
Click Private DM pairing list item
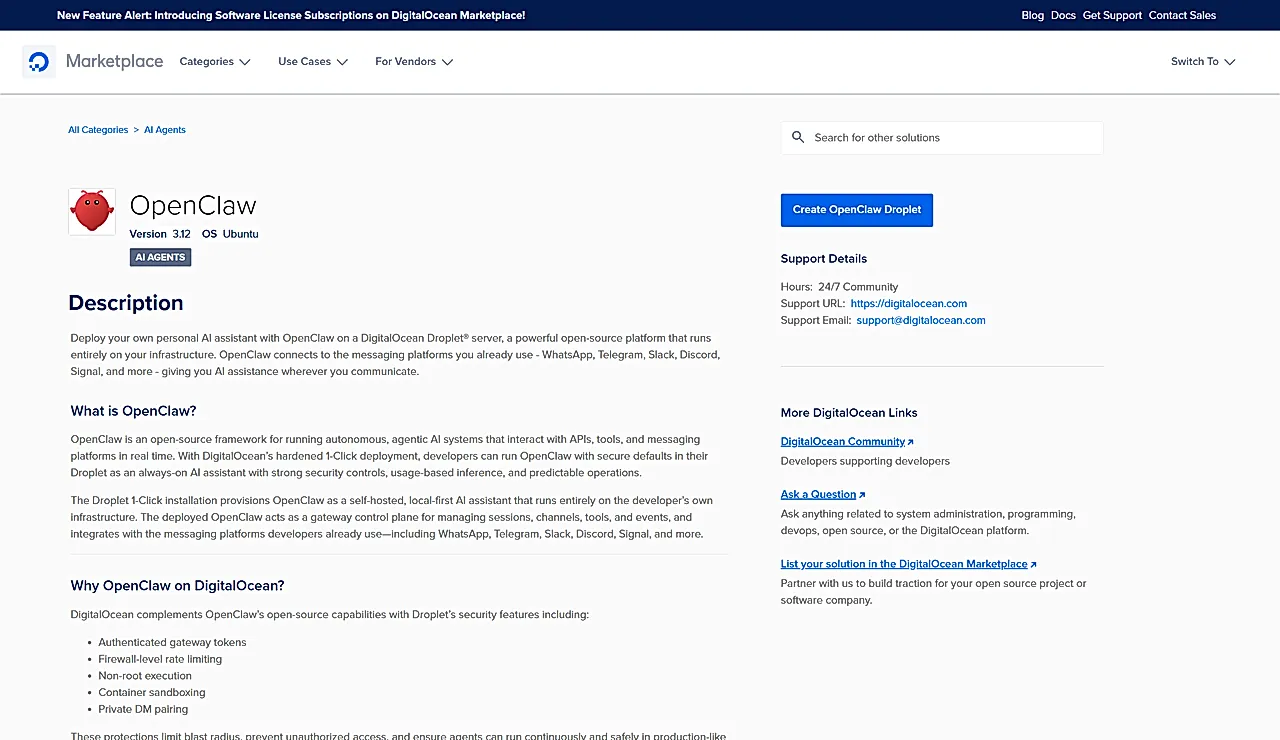point(143,710)
